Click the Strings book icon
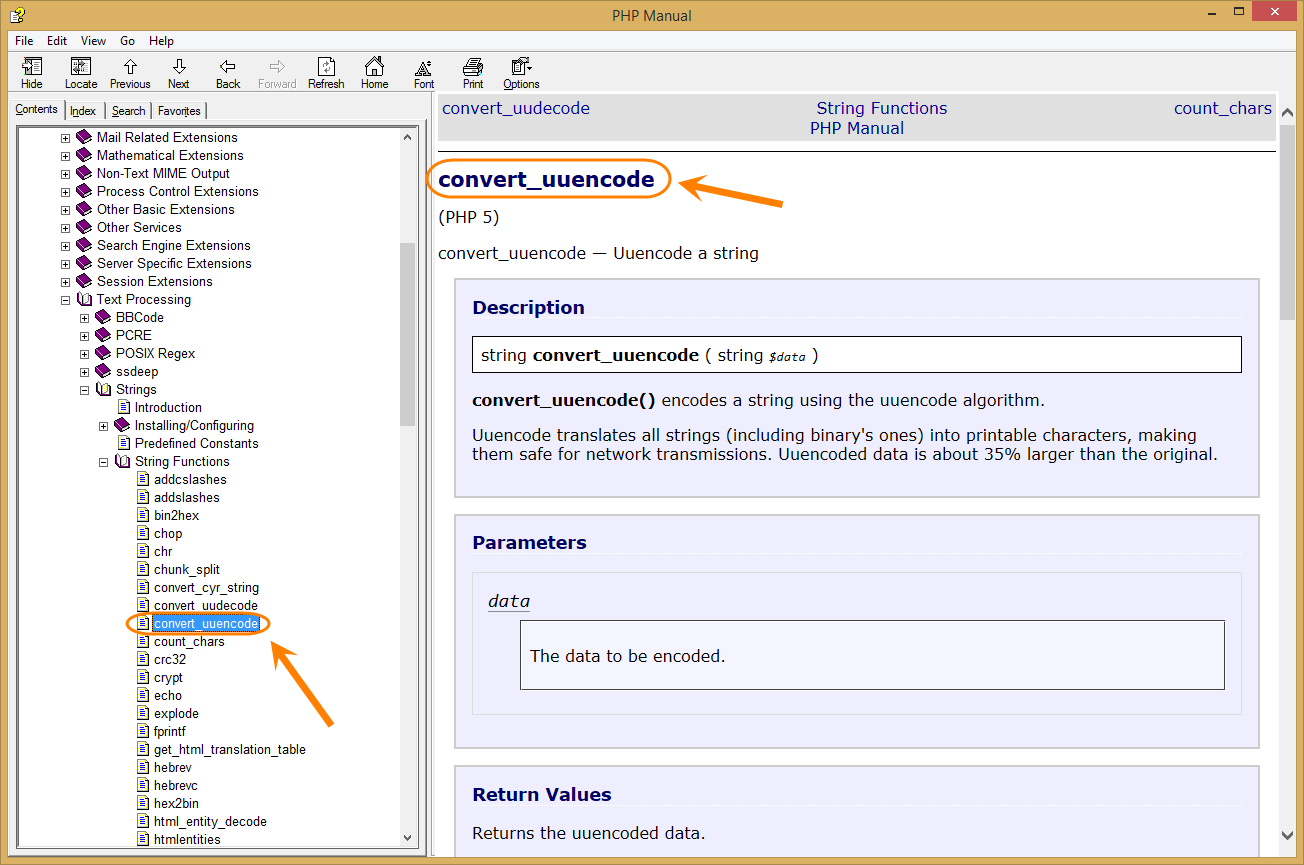 (103, 389)
